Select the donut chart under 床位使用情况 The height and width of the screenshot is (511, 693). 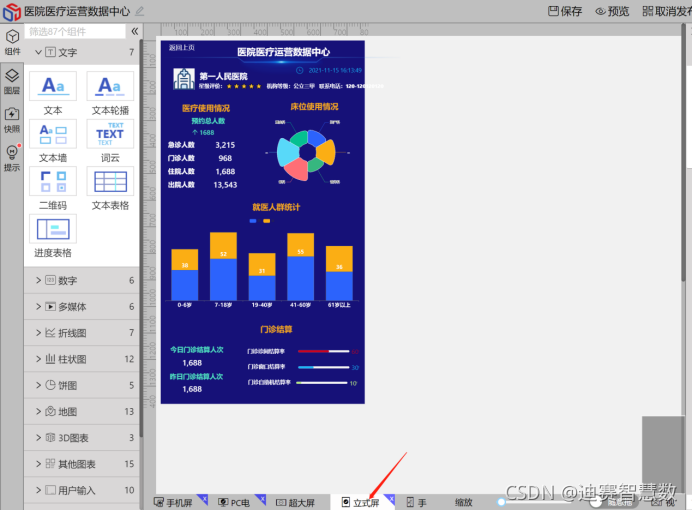(x=307, y=153)
